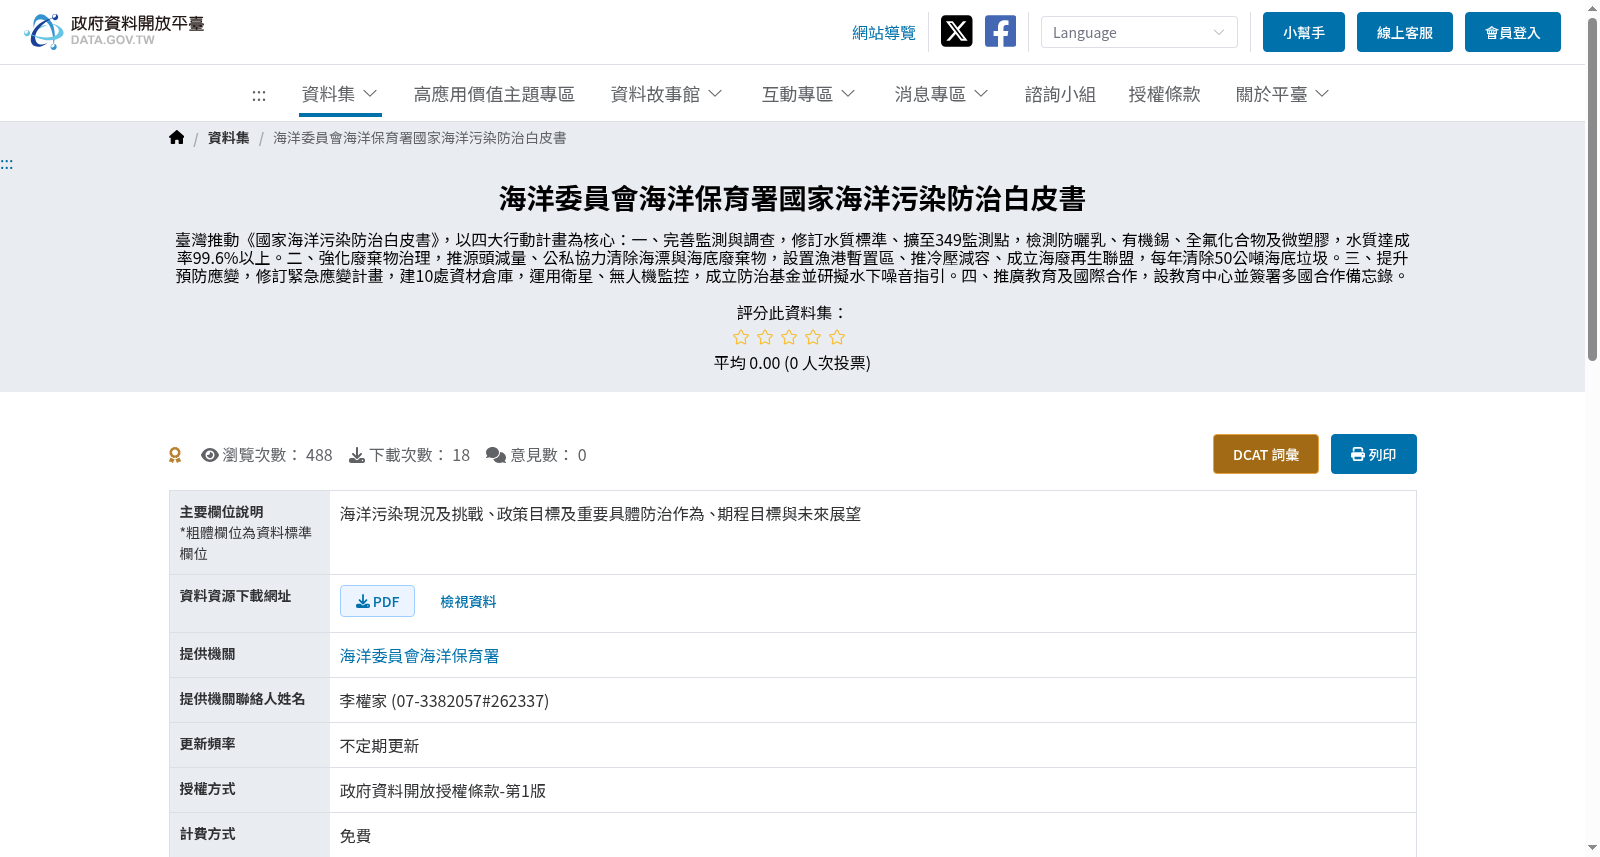Expand the 互動專區 menu
The image size is (1600, 857).
click(809, 94)
